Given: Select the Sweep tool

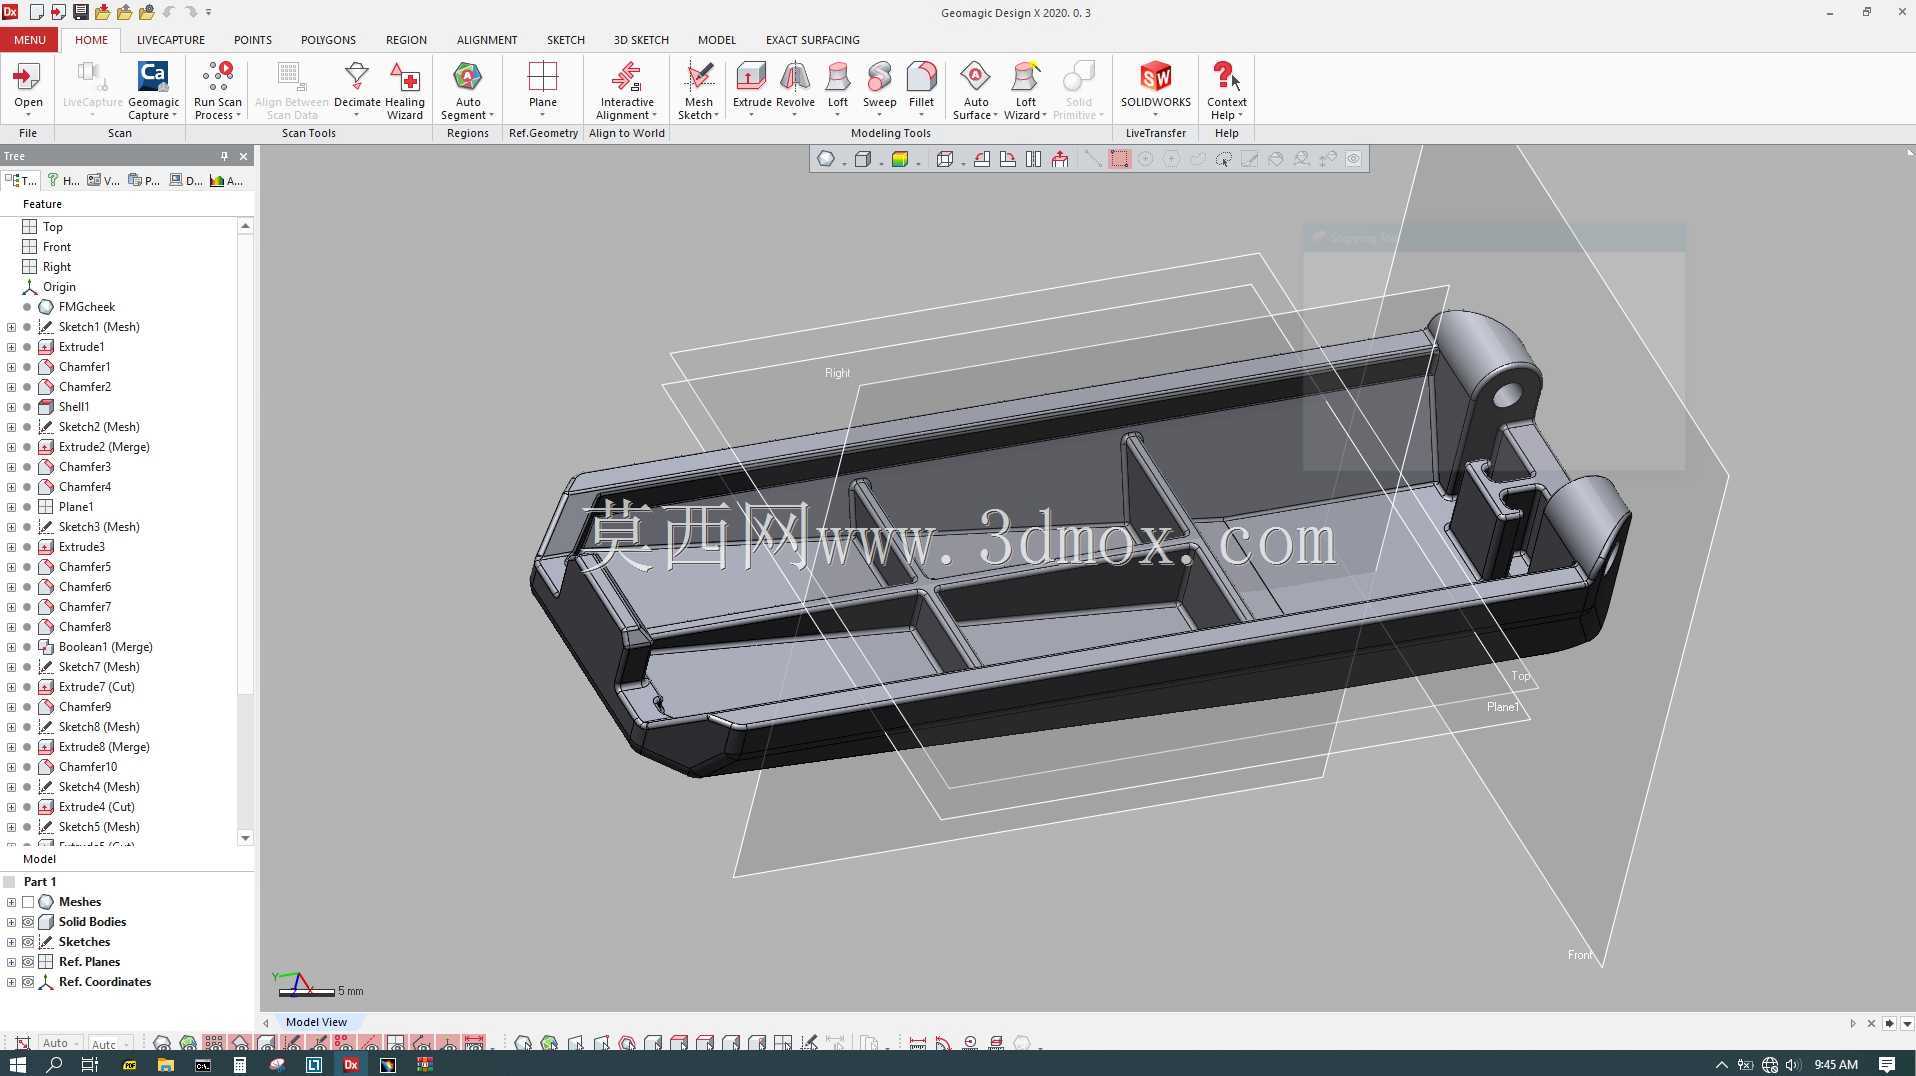Looking at the screenshot, I should point(879,85).
